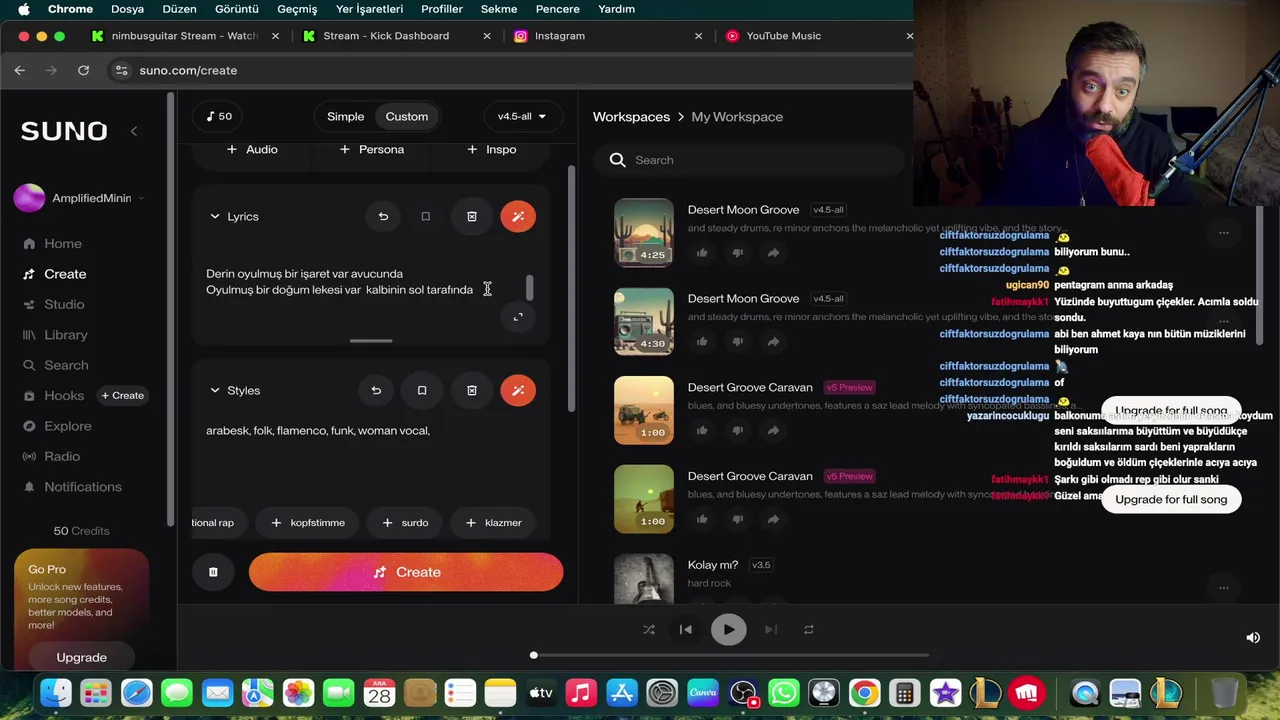The height and width of the screenshot is (720, 1280).
Task: Save styles bookmark icon
Action: point(422,390)
